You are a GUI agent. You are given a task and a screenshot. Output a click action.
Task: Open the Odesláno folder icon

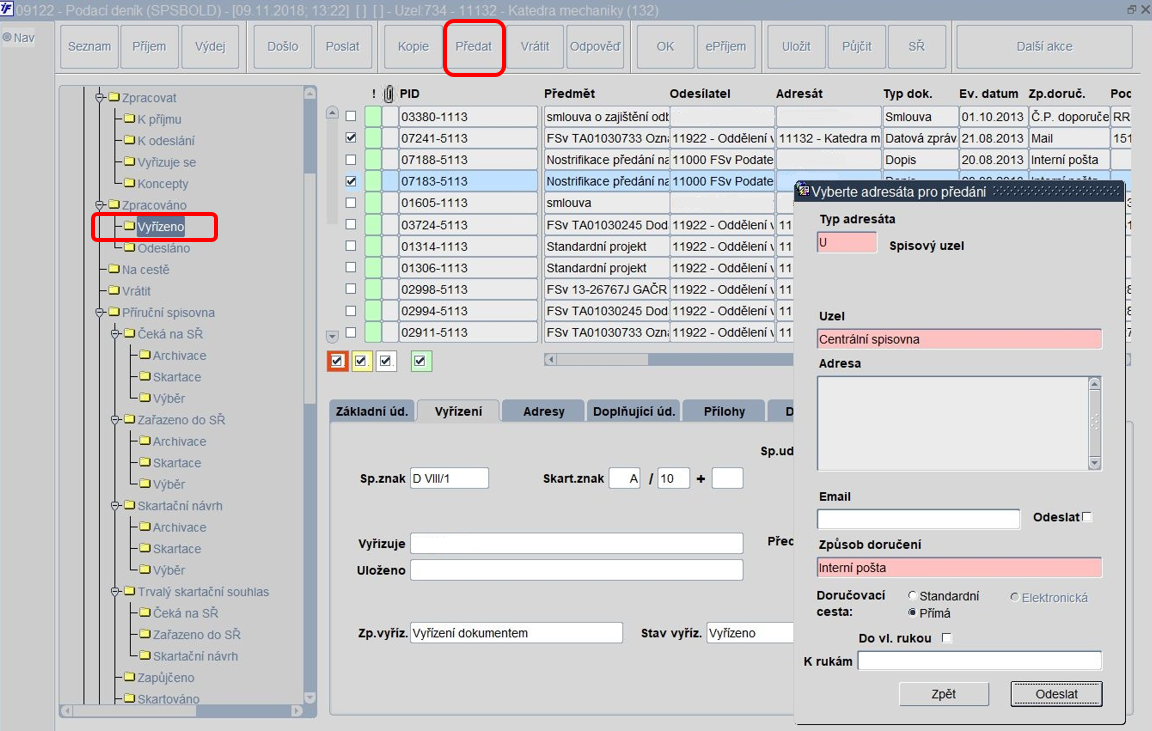pyautogui.click(x=129, y=248)
